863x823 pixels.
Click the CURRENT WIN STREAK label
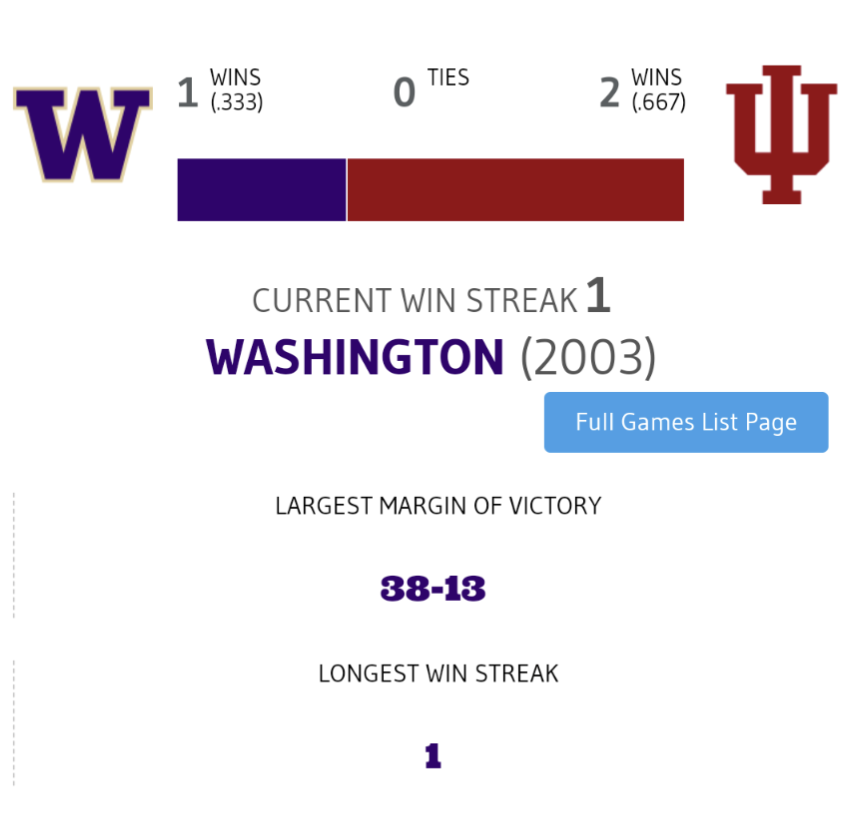click(415, 300)
